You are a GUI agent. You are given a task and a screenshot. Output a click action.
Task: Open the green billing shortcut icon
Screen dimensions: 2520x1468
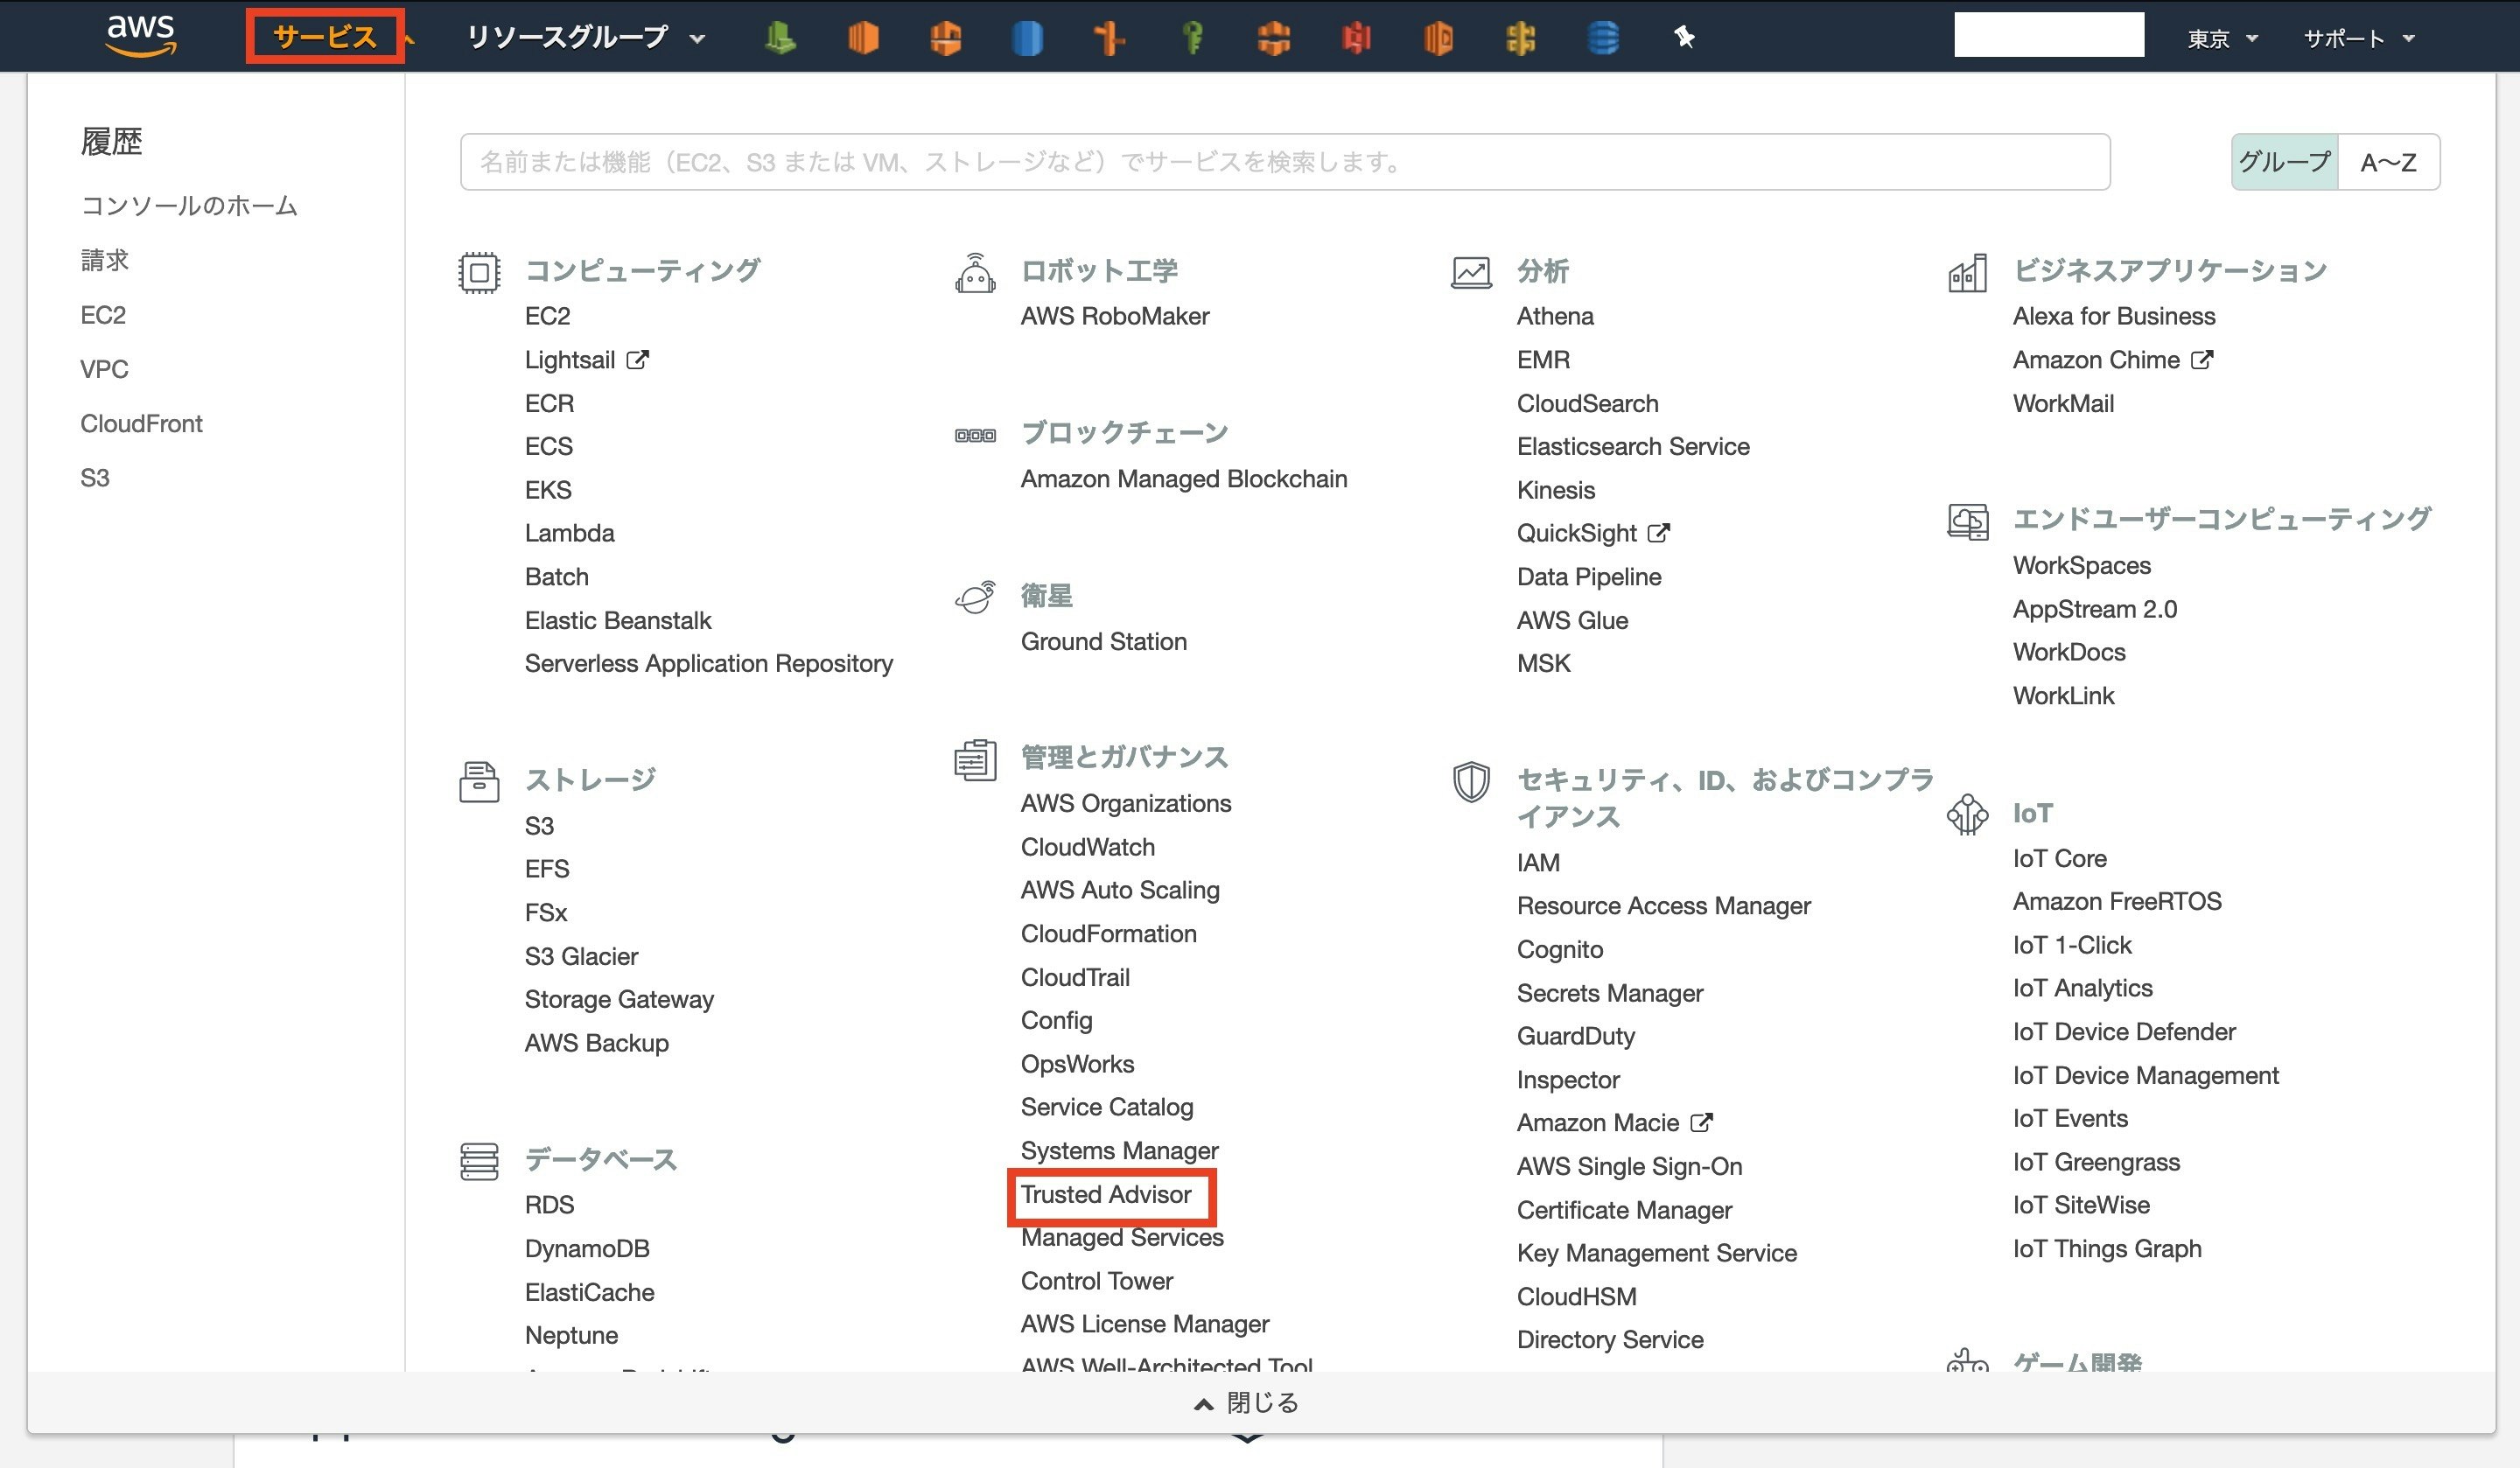(x=780, y=38)
